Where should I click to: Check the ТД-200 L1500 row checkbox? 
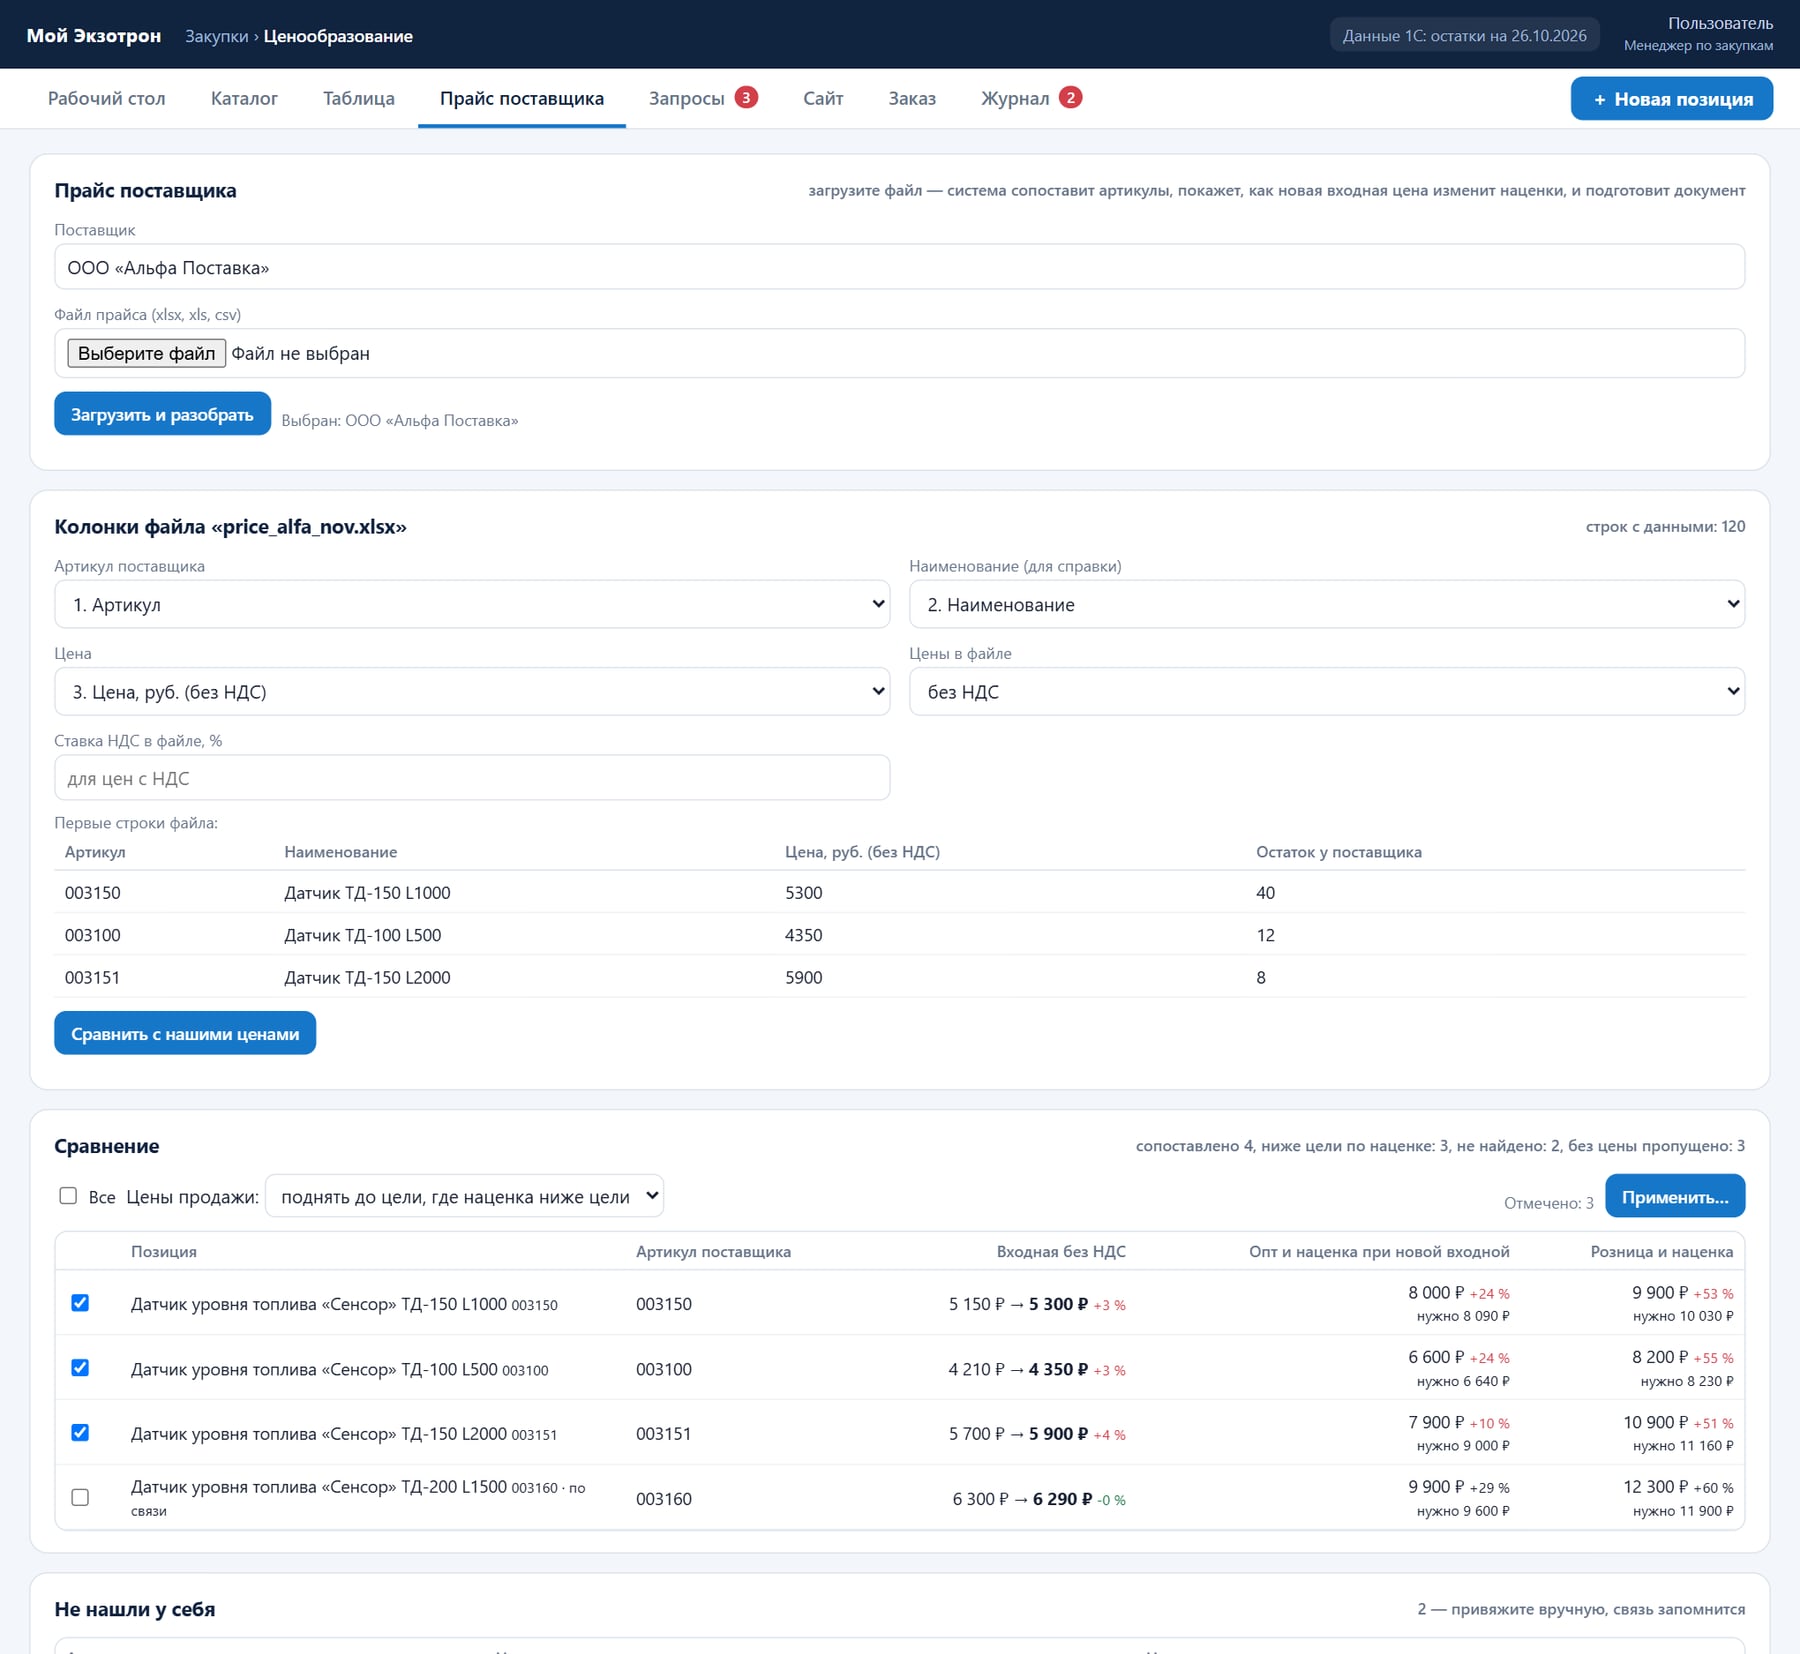click(x=80, y=1497)
